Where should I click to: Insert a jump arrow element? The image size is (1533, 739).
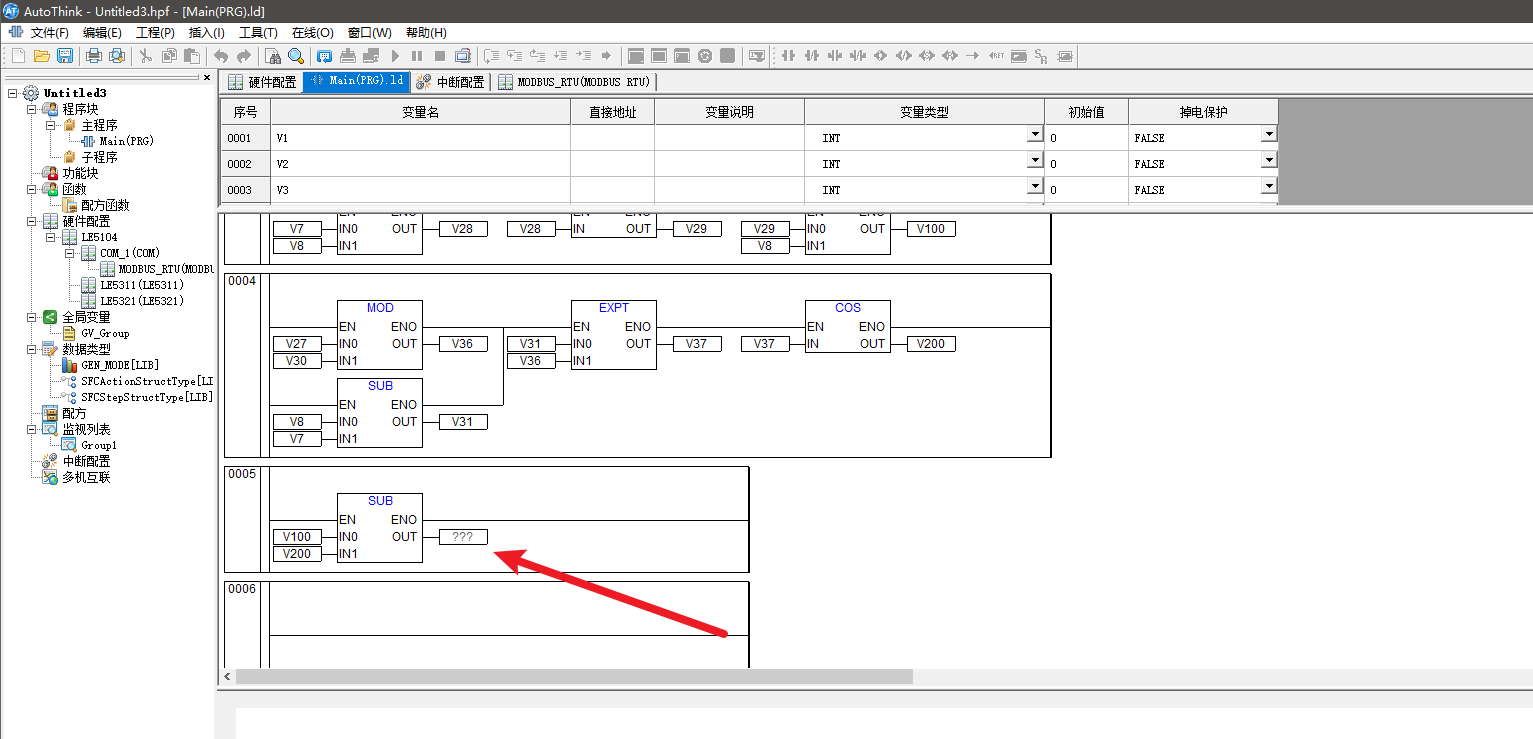coord(973,56)
